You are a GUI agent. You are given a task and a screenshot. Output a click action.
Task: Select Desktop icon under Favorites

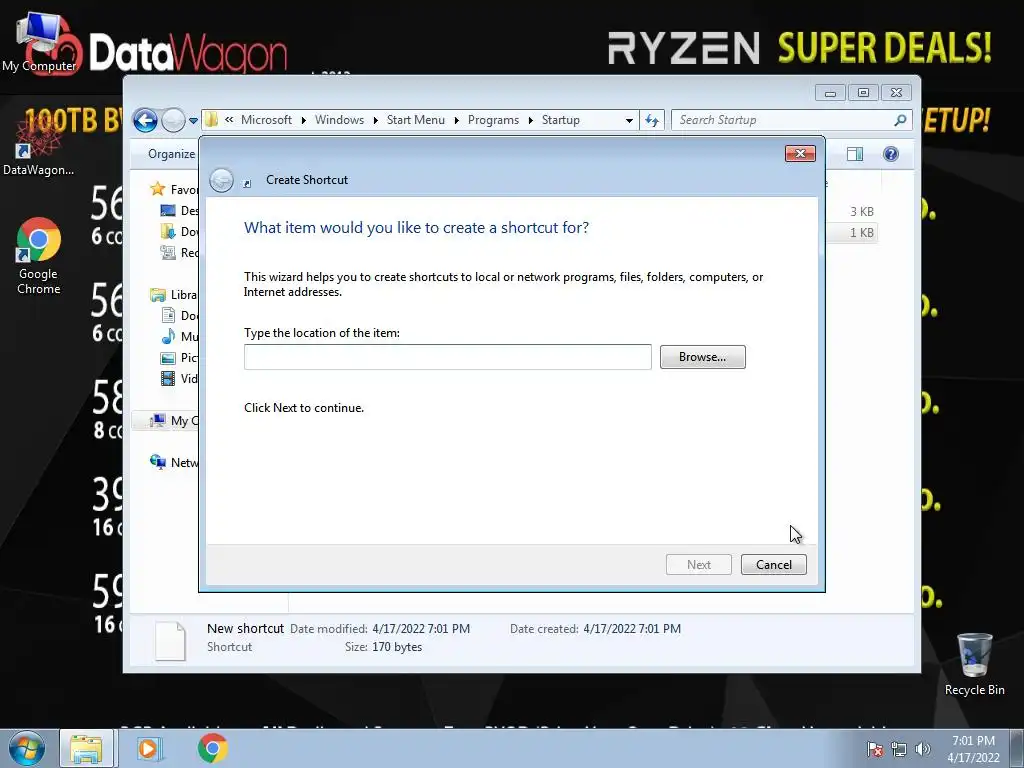(168, 210)
